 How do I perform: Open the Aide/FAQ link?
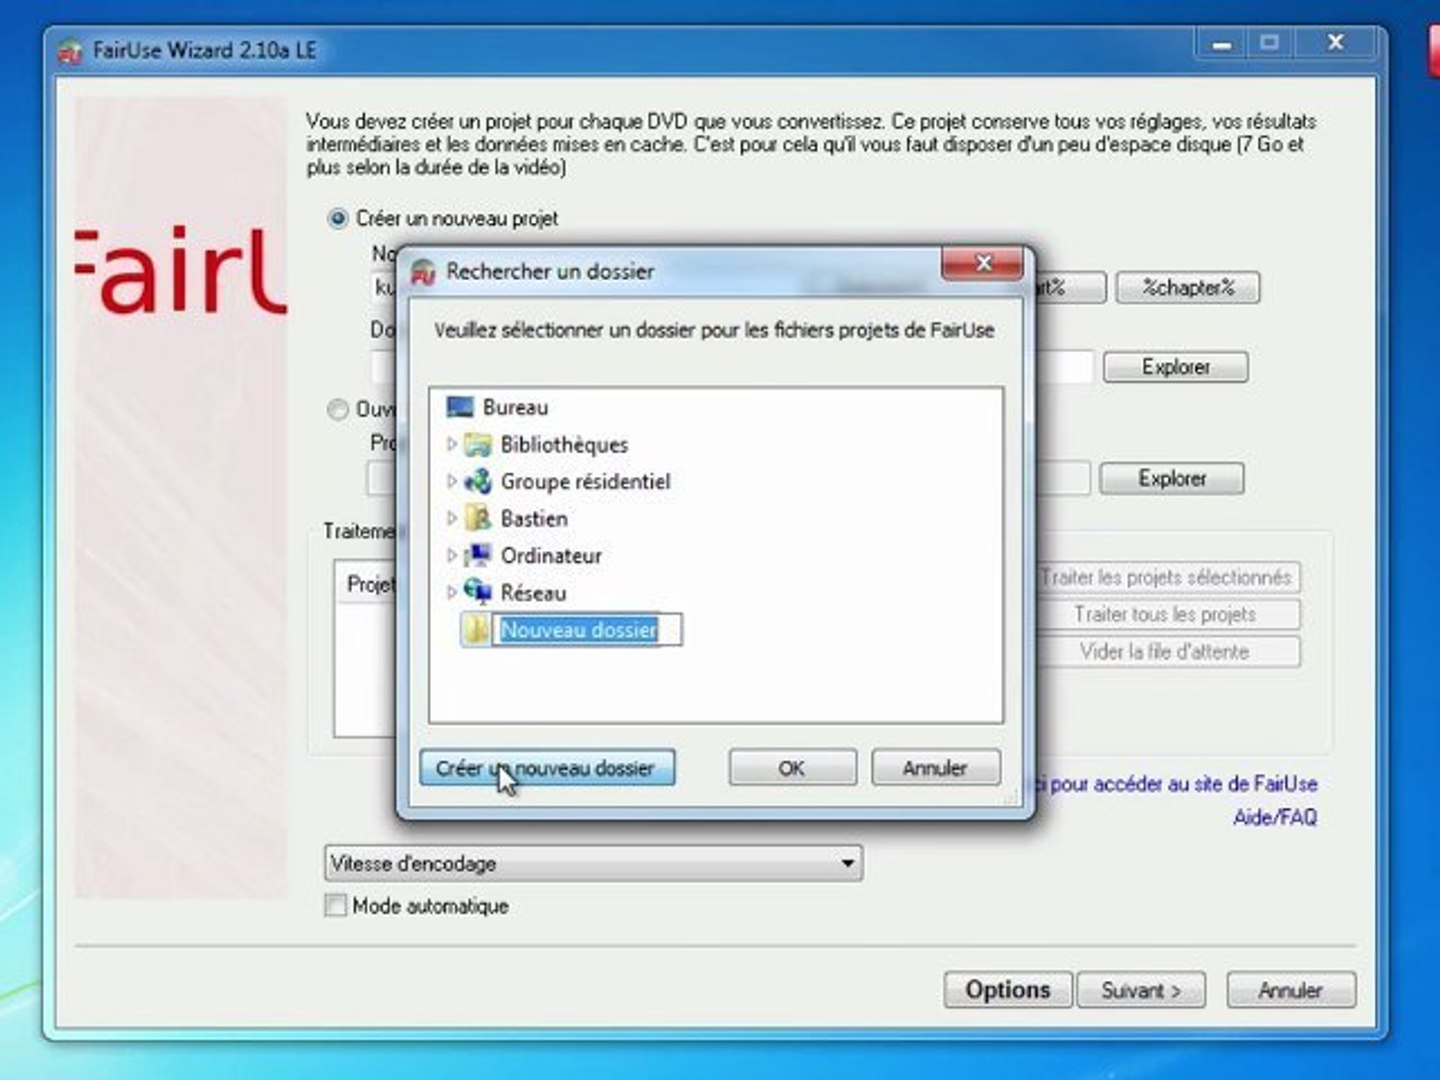tap(1275, 818)
